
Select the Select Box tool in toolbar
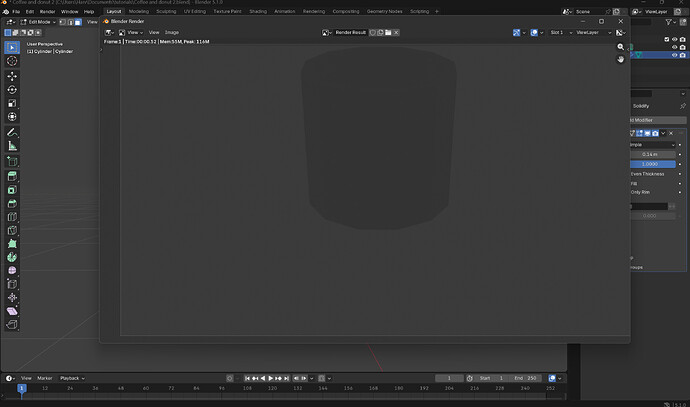(12, 48)
